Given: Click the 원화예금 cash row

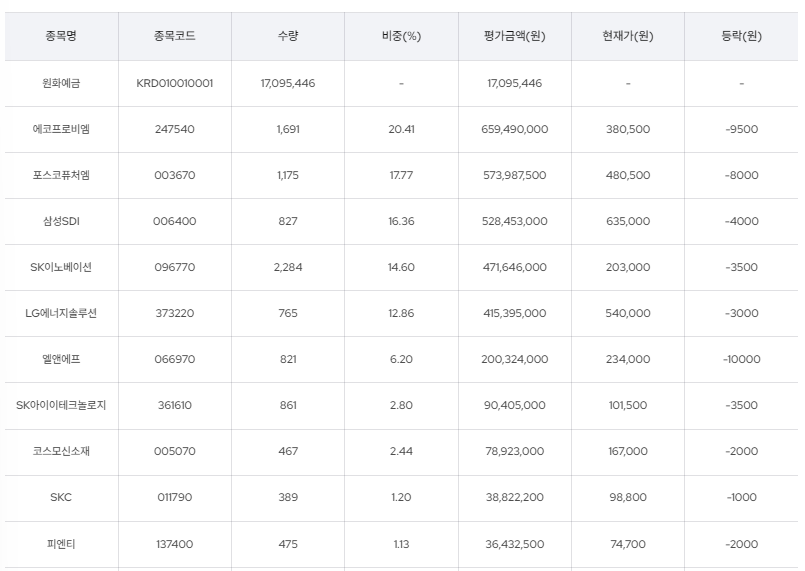Looking at the screenshot, I should (61, 83).
